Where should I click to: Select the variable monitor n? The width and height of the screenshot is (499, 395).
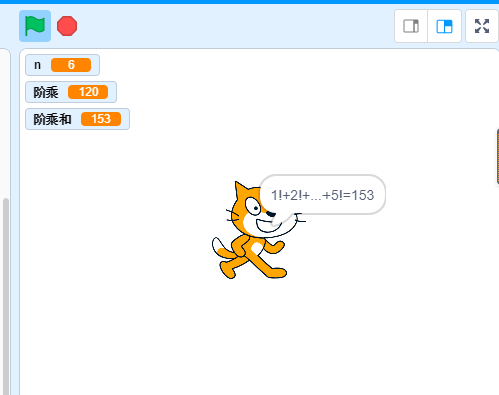(62, 65)
